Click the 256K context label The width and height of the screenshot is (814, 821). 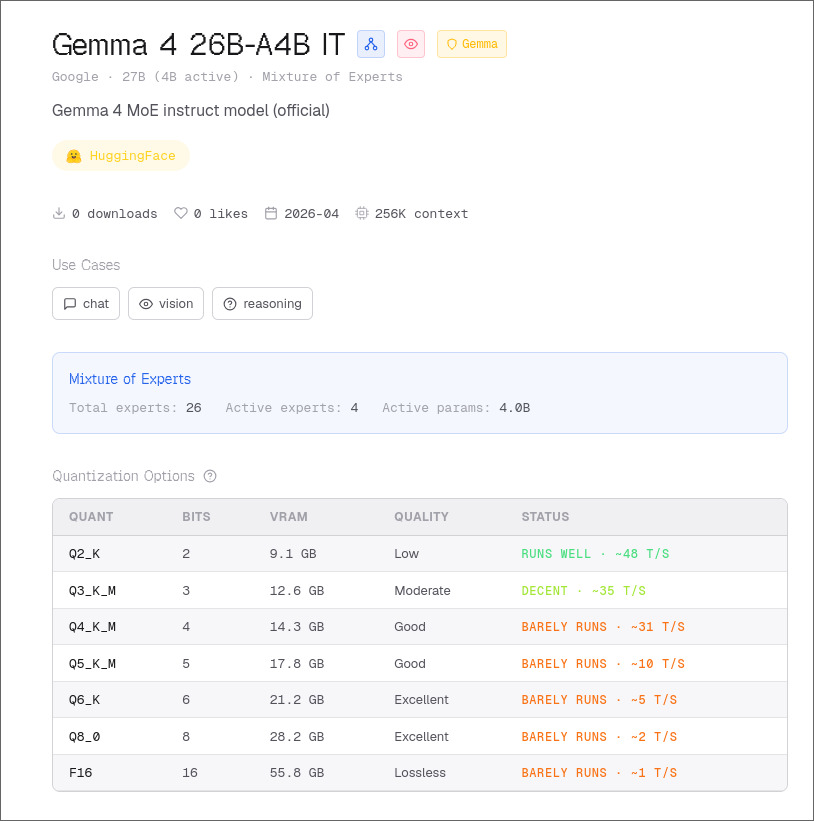coord(421,214)
